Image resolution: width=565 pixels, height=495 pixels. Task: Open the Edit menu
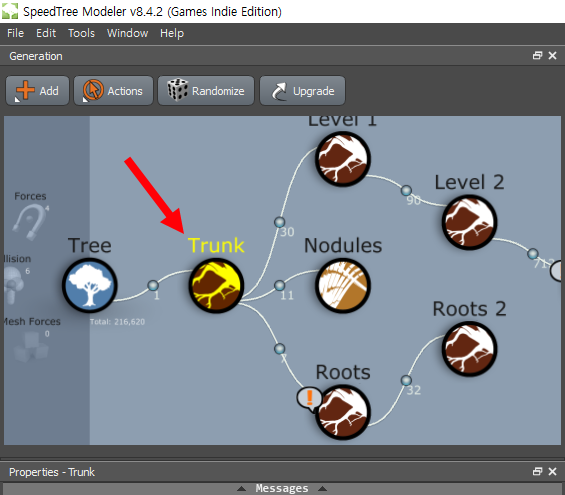coord(46,33)
